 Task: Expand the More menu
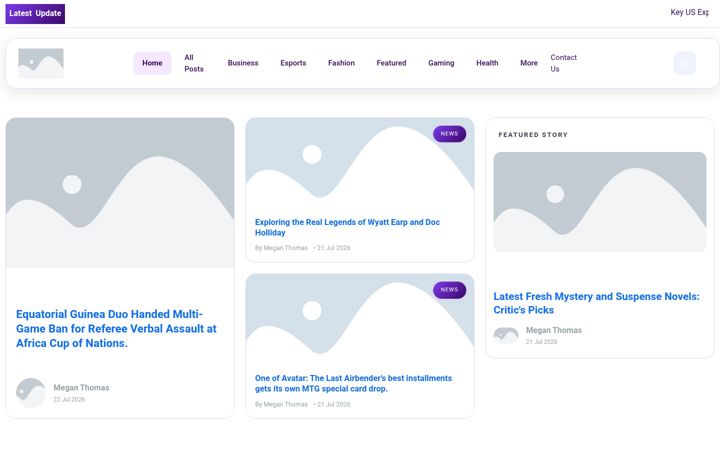click(x=529, y=63)
